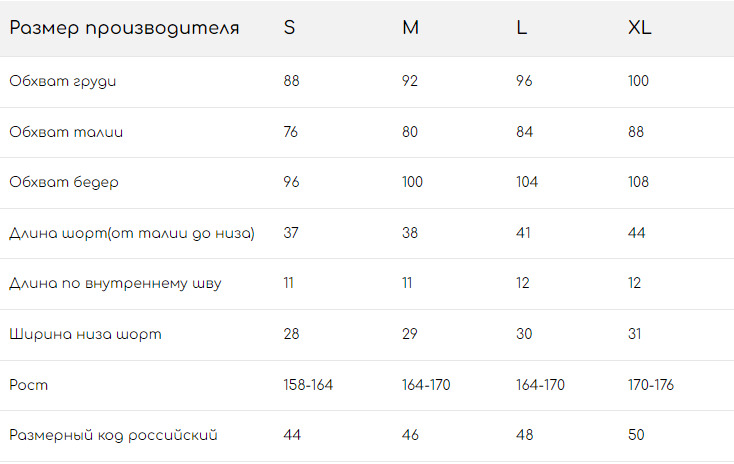Click the 'Обхват бедер' row label
The width and height of the screenshot is (734, 464).
click(64, 182)
